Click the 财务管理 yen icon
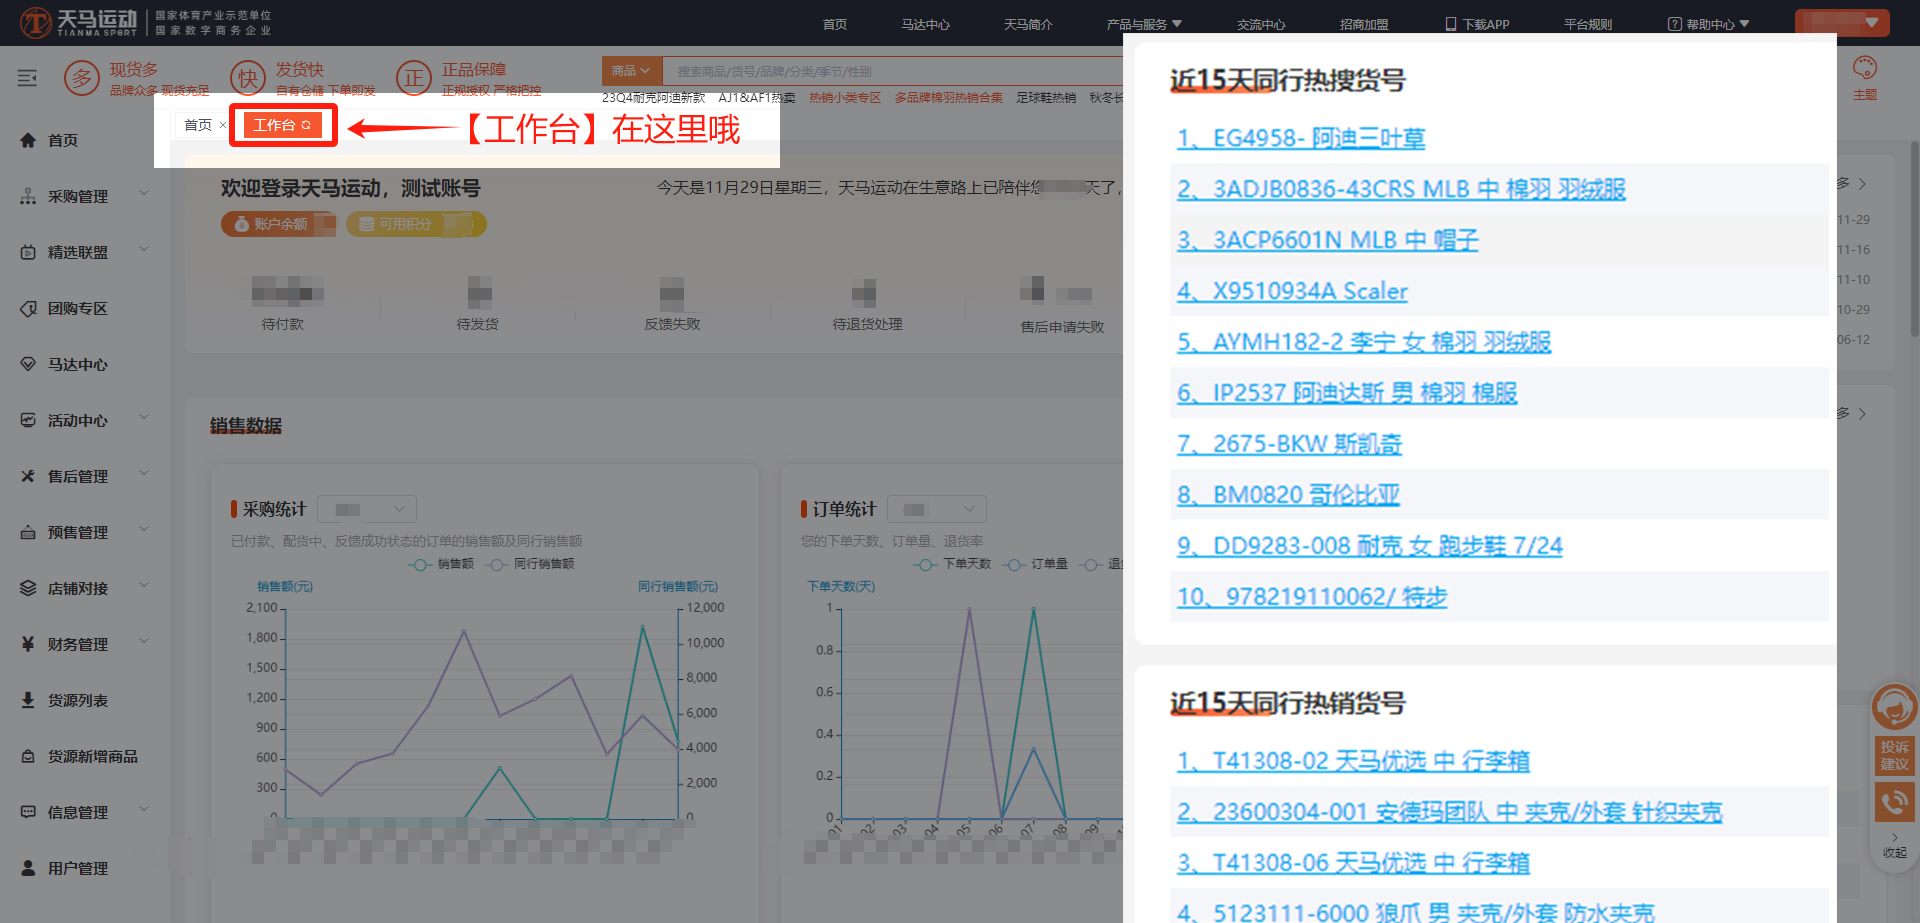The width and height of the screenshot is (1920, 923). click(28, 644)
